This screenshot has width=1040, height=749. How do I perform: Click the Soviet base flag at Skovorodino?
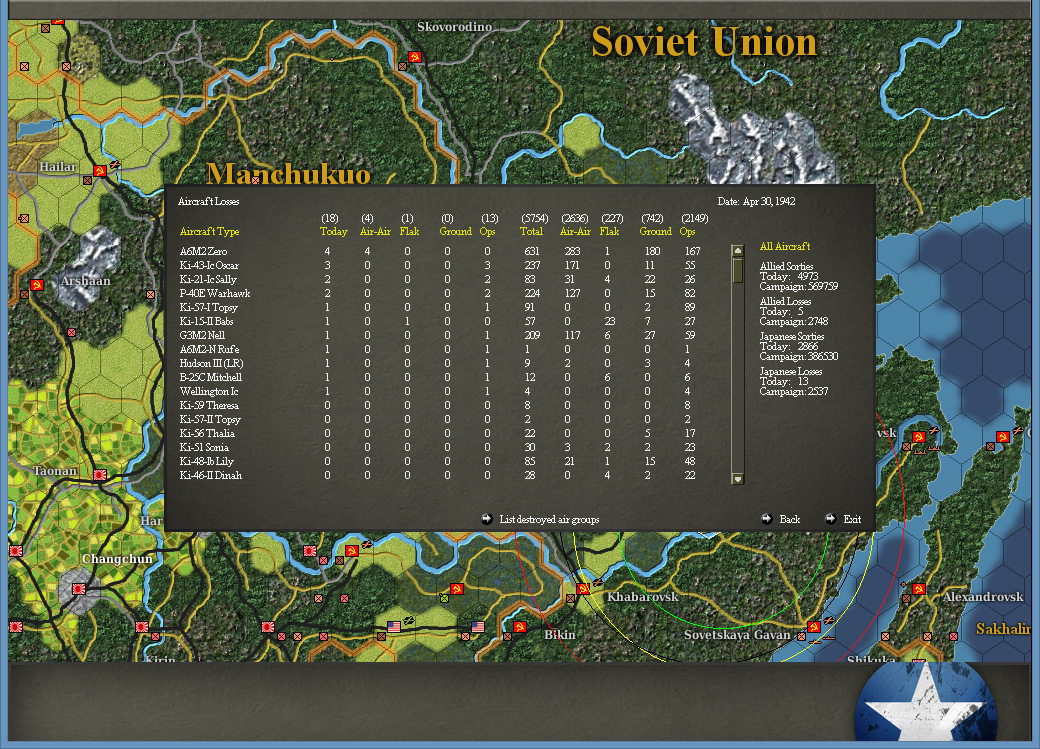(415, 57)
